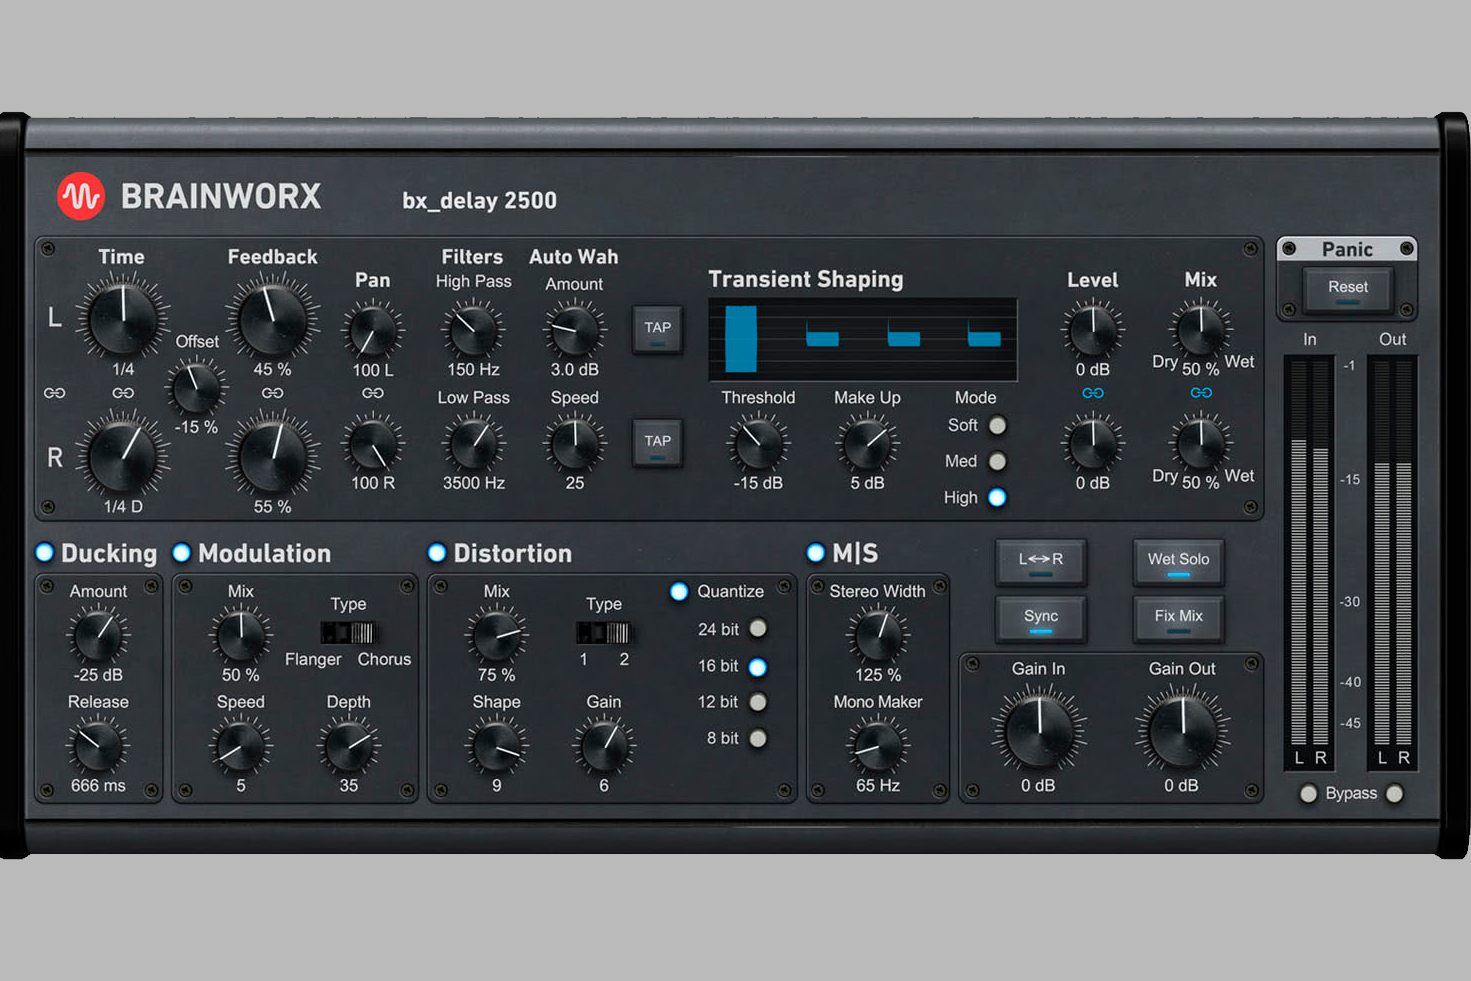Click the Panic Reset button
The image size is (1471, 981).
1348,289
